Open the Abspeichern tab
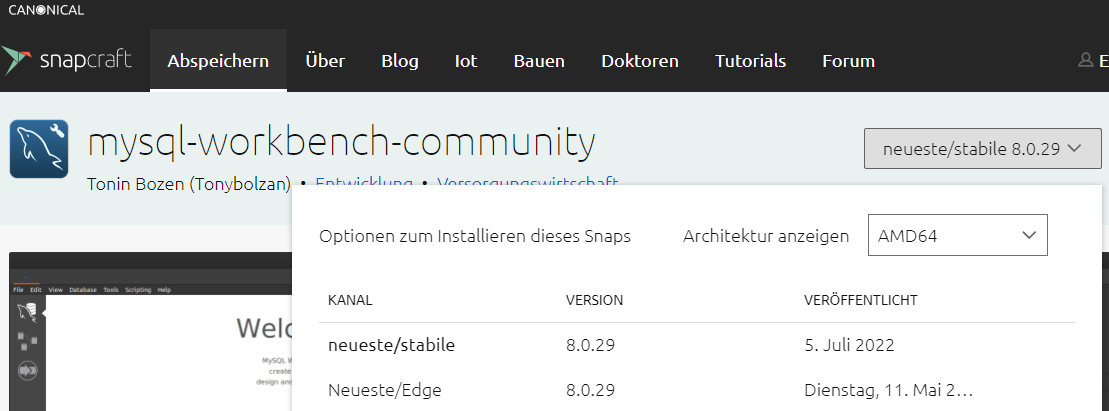Screen dimensions: 1109x411 click(218, 61)
